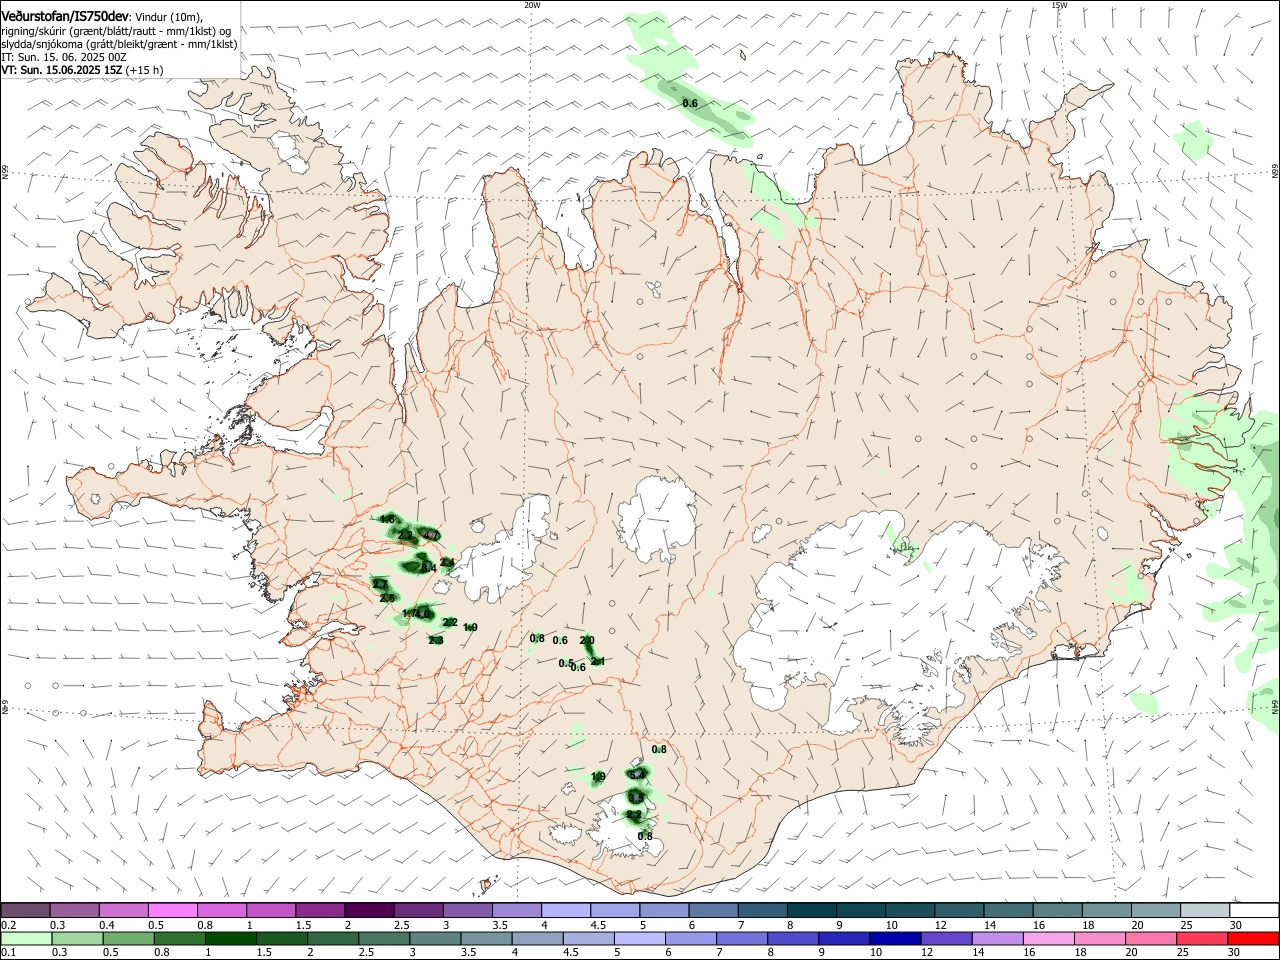Image resolution: width=1280 pixels, height=960 pixels.
Task: Pick the lower legend swatch between 9 and 10
Action: click(x=843, y=938)
